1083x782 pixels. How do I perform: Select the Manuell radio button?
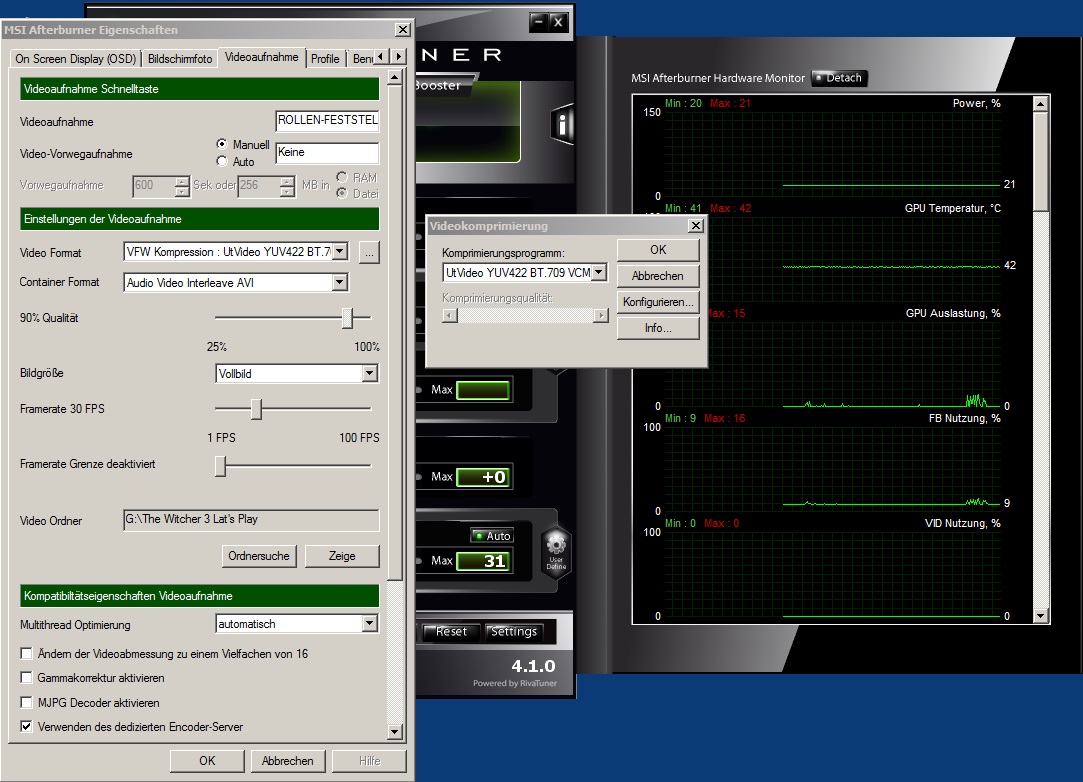[222, 144]
